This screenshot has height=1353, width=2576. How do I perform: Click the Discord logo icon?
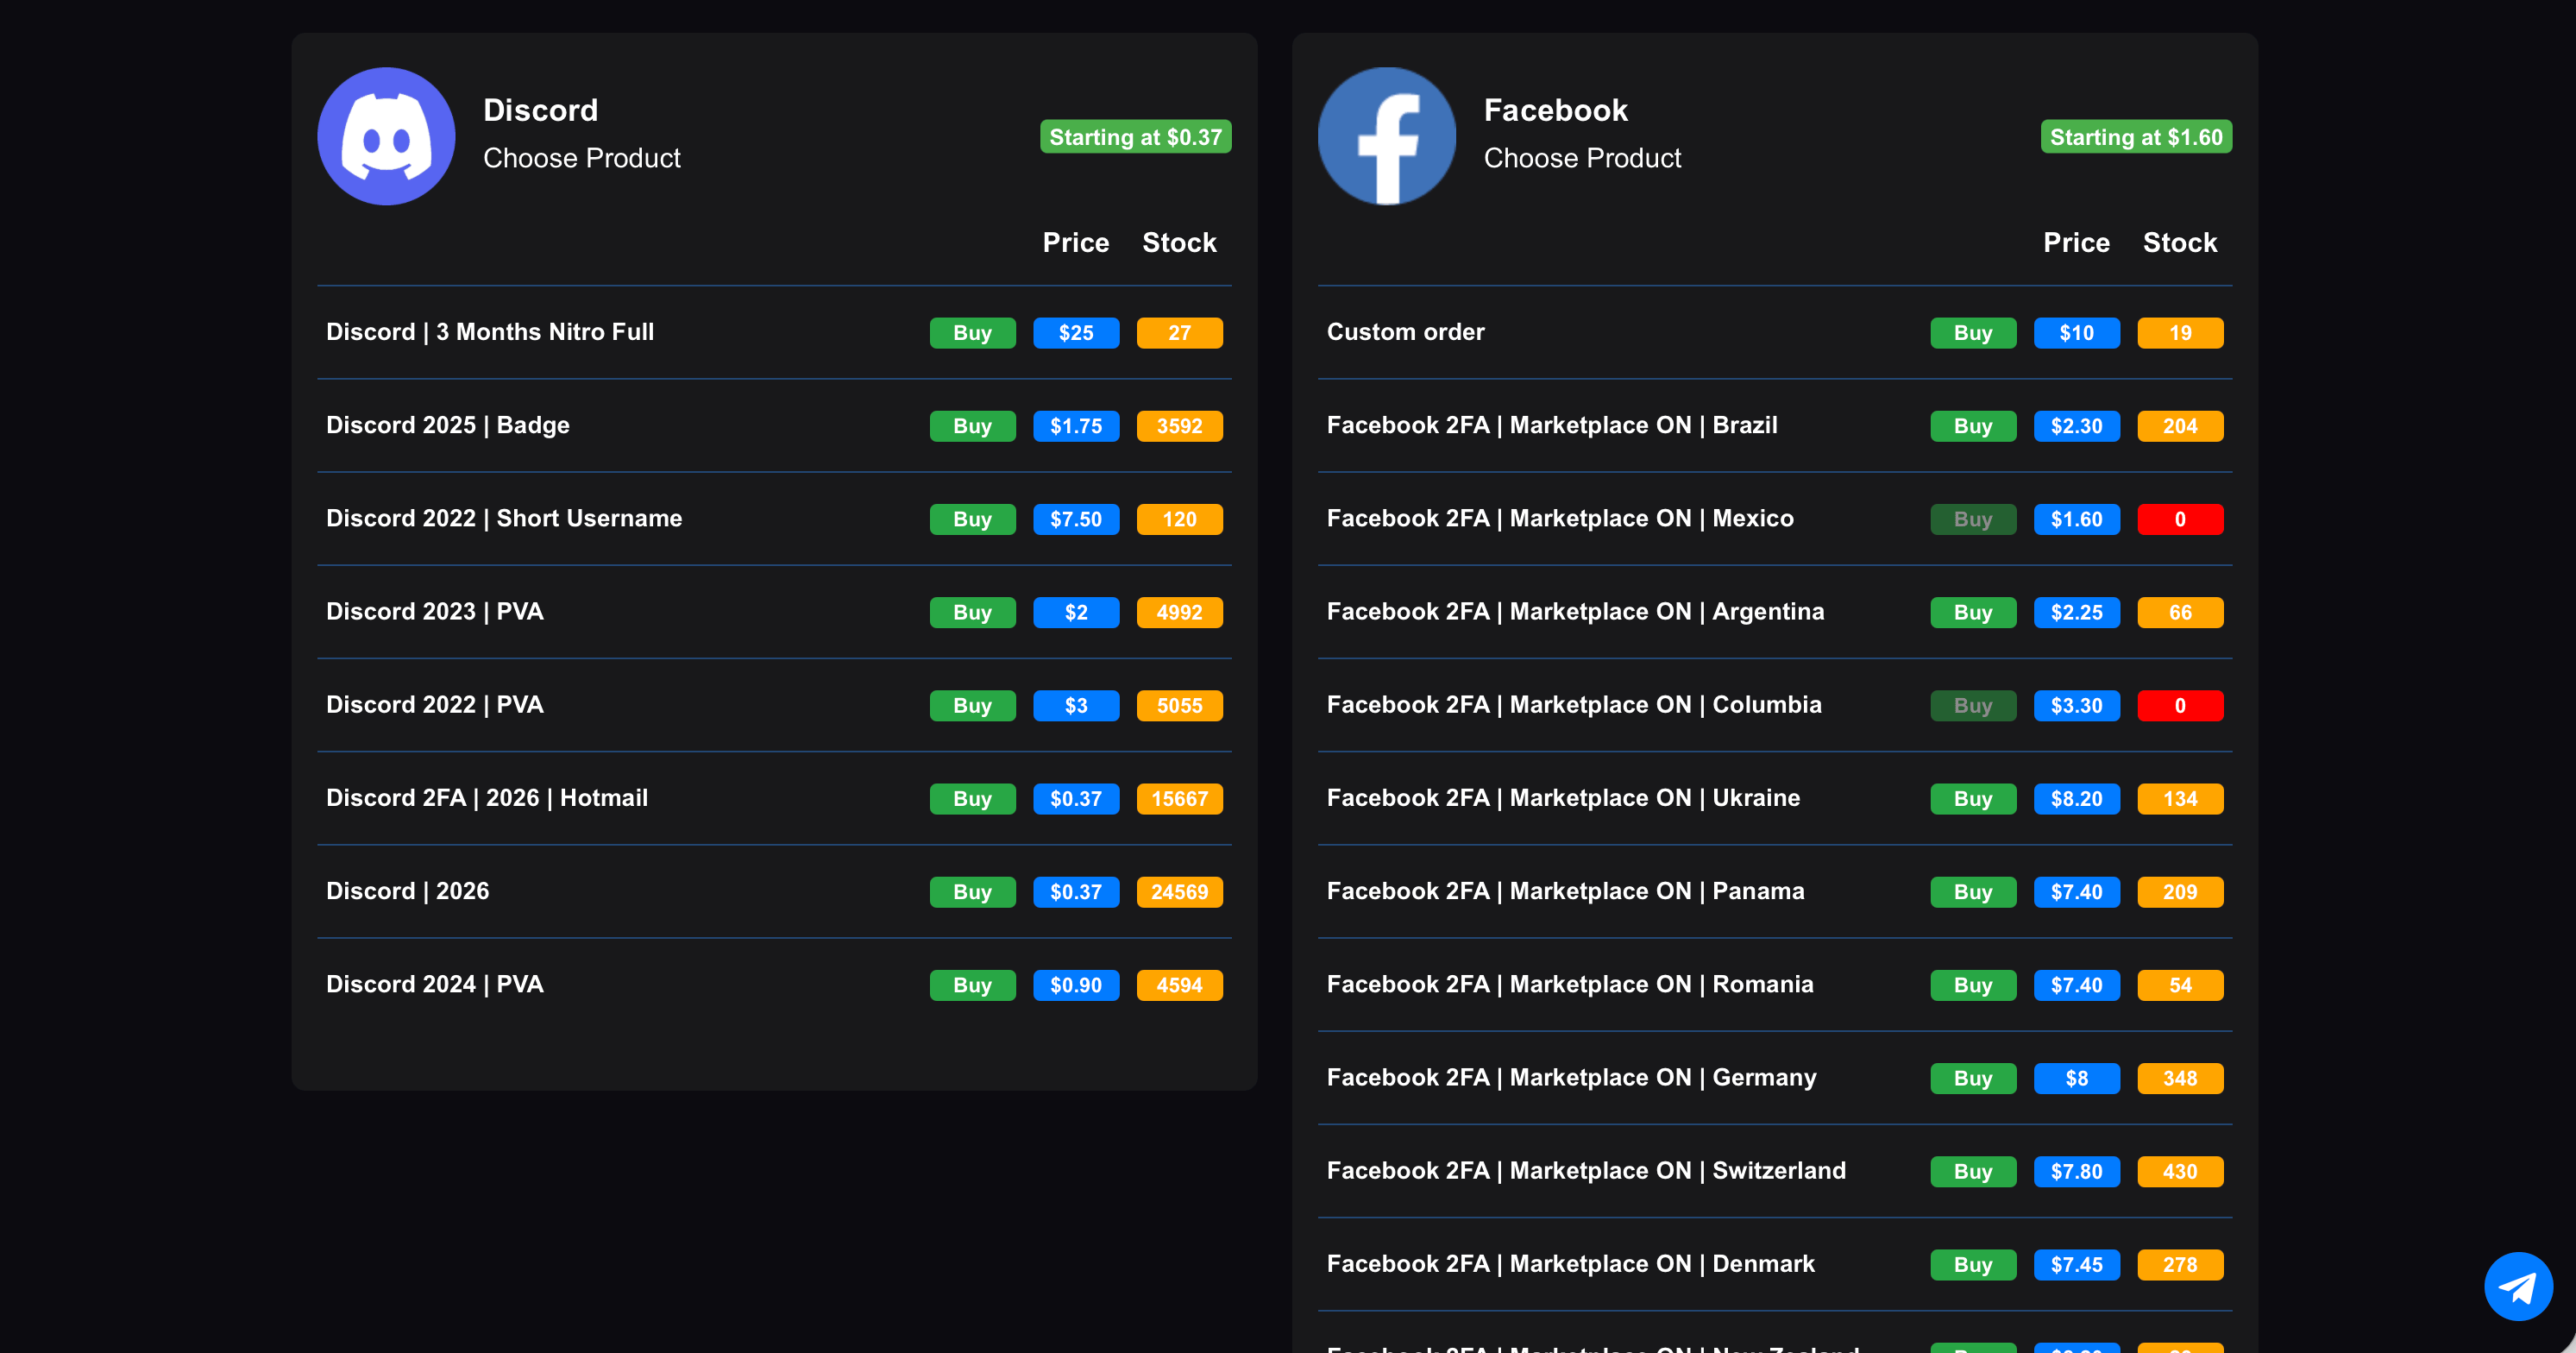386,137
